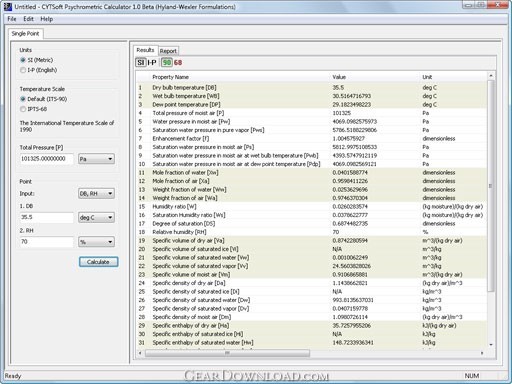Switch to the Report tab

coord(168,51)
